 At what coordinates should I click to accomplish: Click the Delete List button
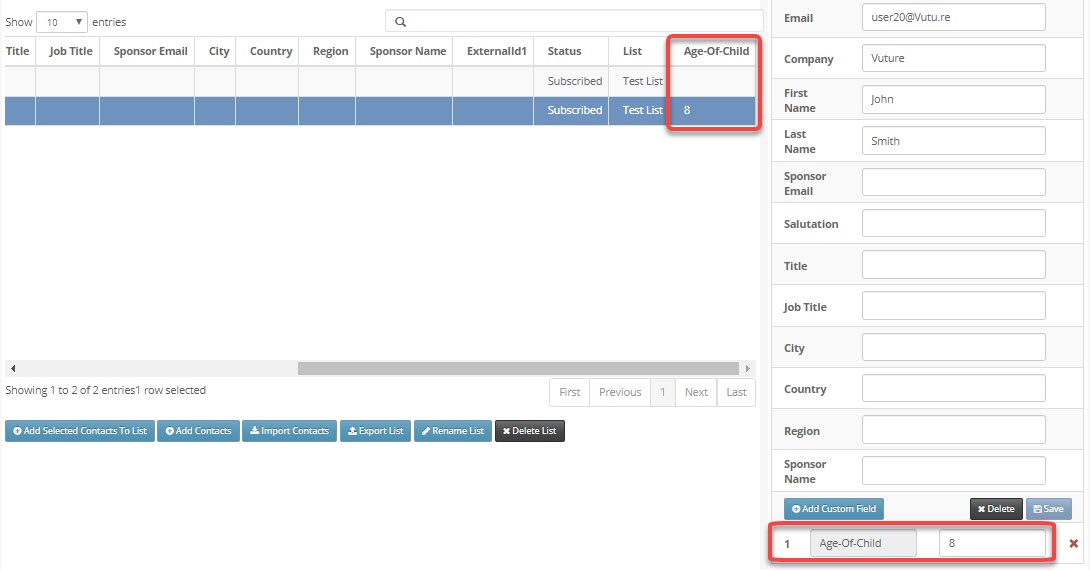point(530,431)
